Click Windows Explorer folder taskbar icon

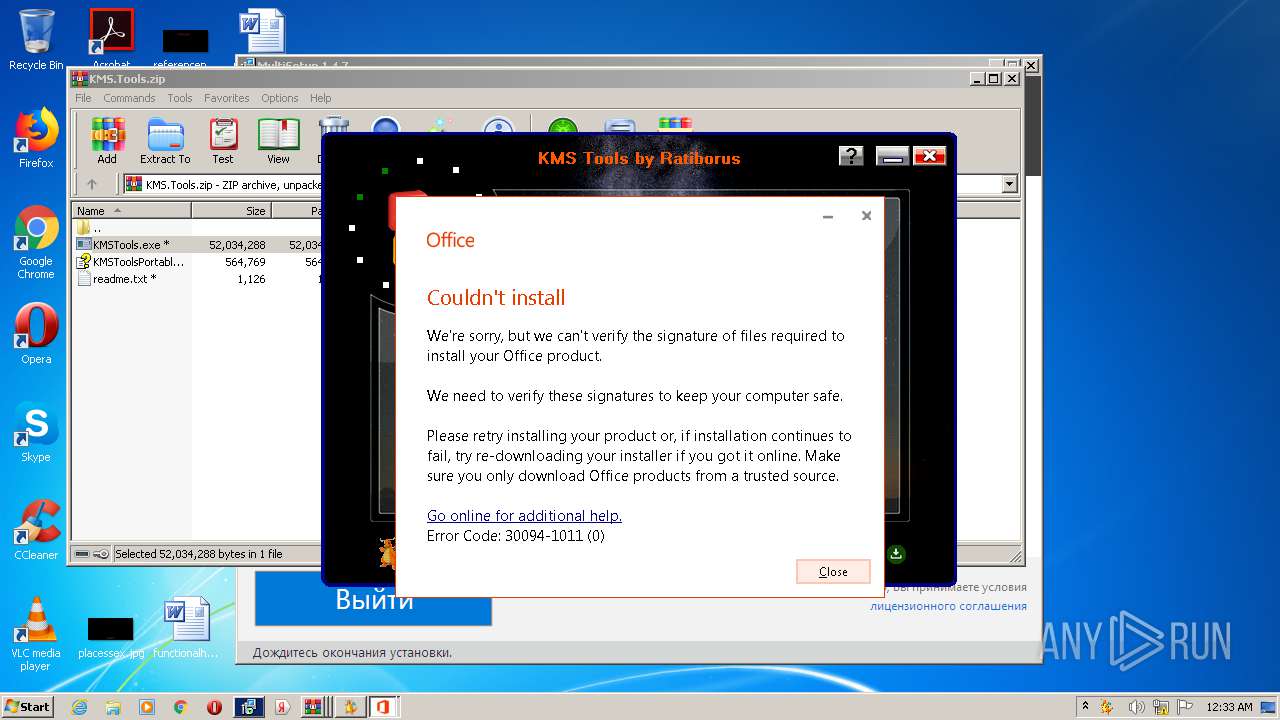(x=113, y=707)
